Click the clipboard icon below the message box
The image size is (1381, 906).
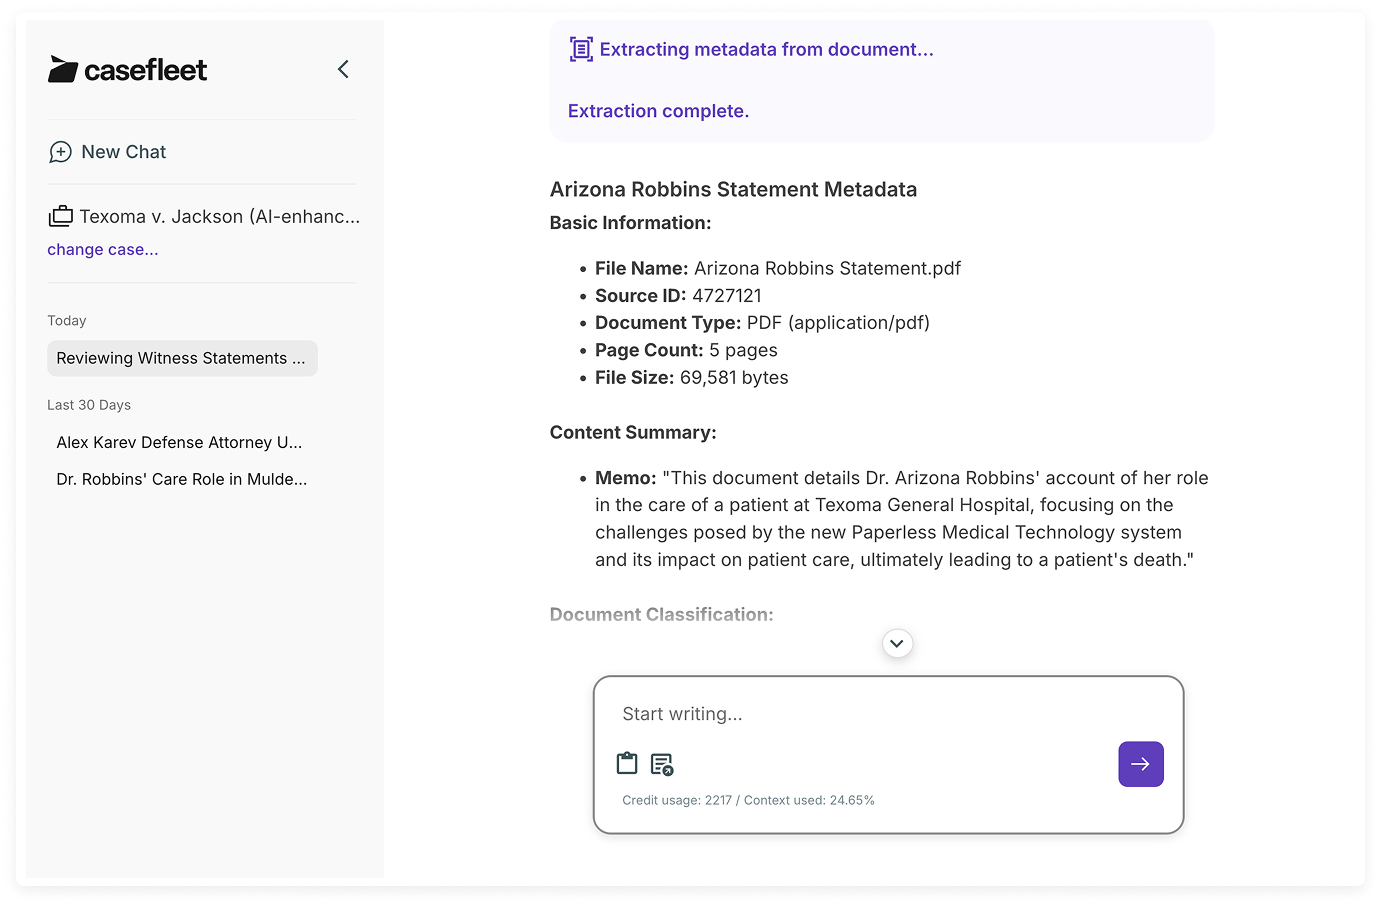click(x=627, y=762)
